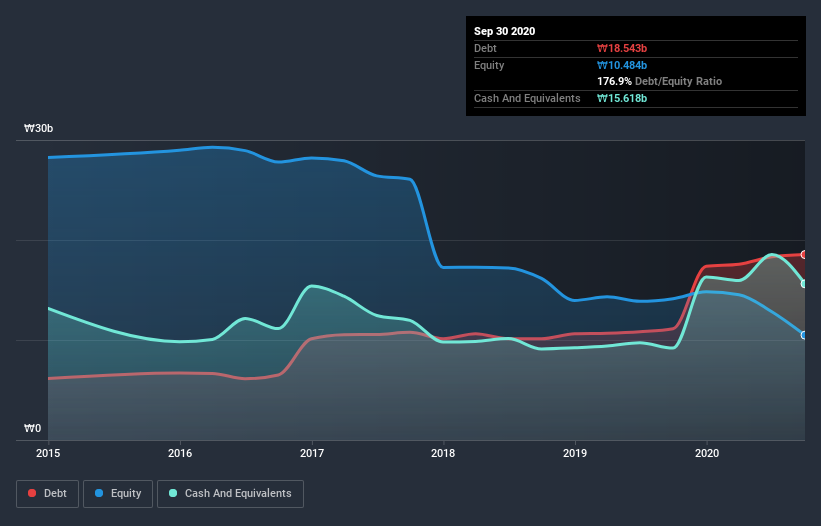Toggle the Equity series legend button

point(118,494)
